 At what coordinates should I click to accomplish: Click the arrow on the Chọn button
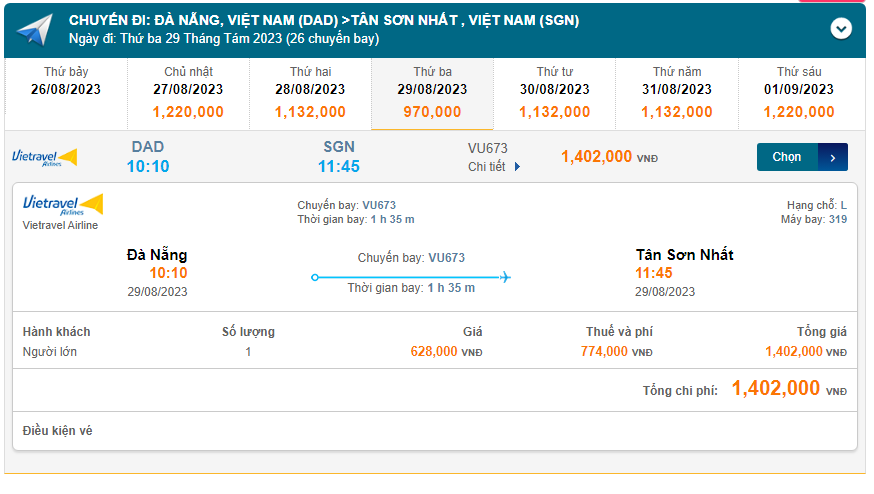pos(833,157)
